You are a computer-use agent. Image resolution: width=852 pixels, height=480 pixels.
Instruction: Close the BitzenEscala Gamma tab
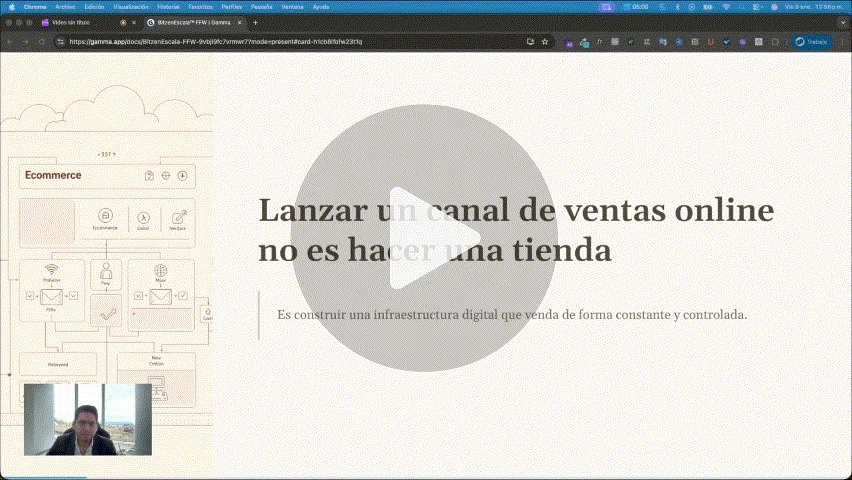[237, 22]
